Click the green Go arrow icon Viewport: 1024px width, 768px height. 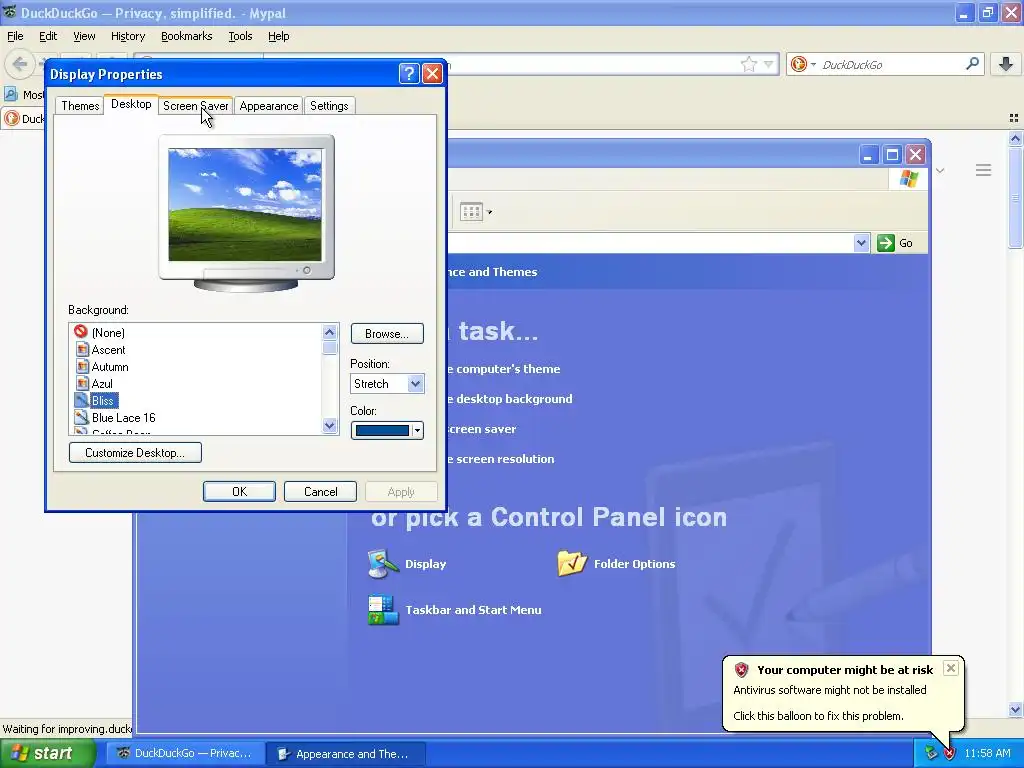click(886, 243)
